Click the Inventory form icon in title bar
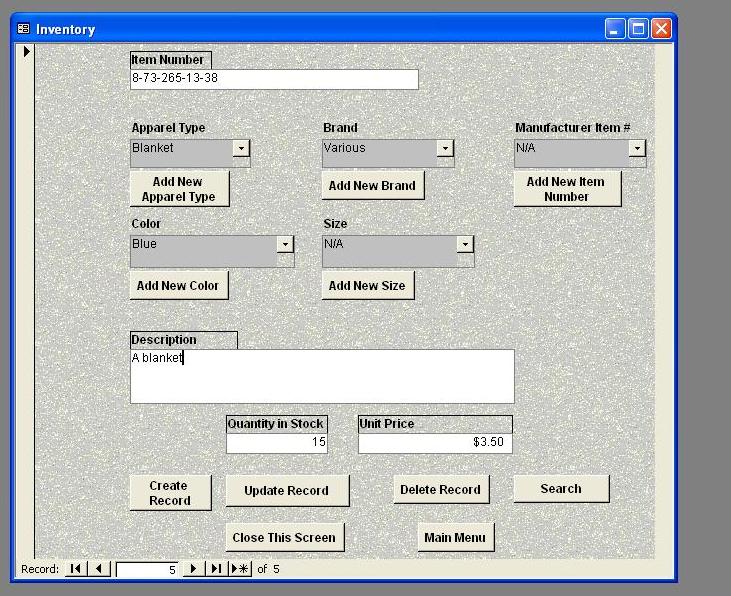 point(24,29)
